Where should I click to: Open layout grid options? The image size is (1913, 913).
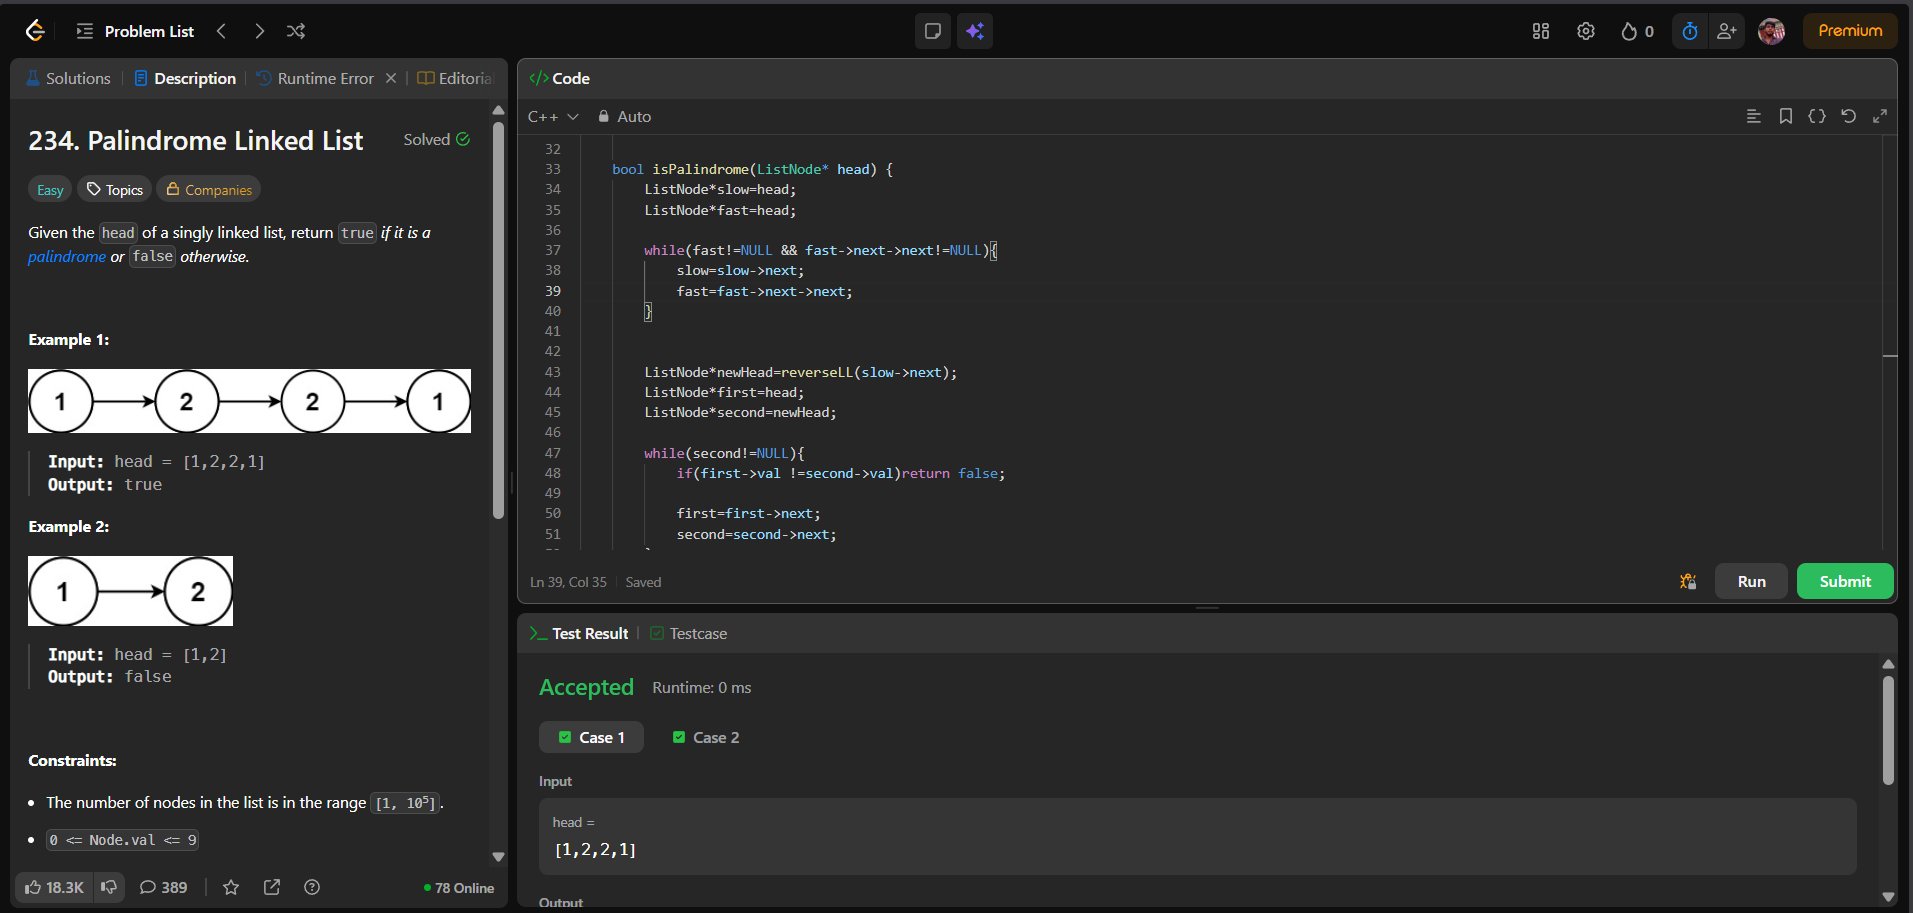1540,31
